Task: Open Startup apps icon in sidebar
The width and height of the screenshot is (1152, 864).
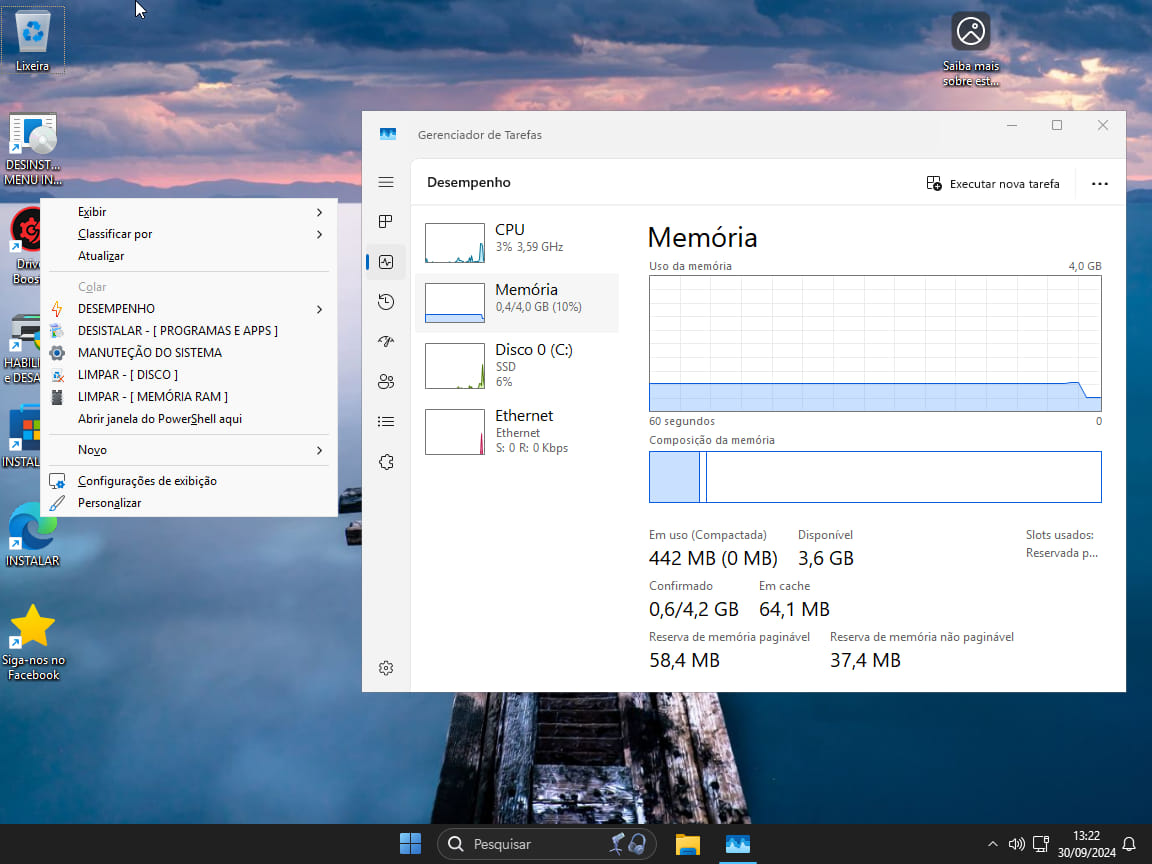Action: (x=386, y=342)
